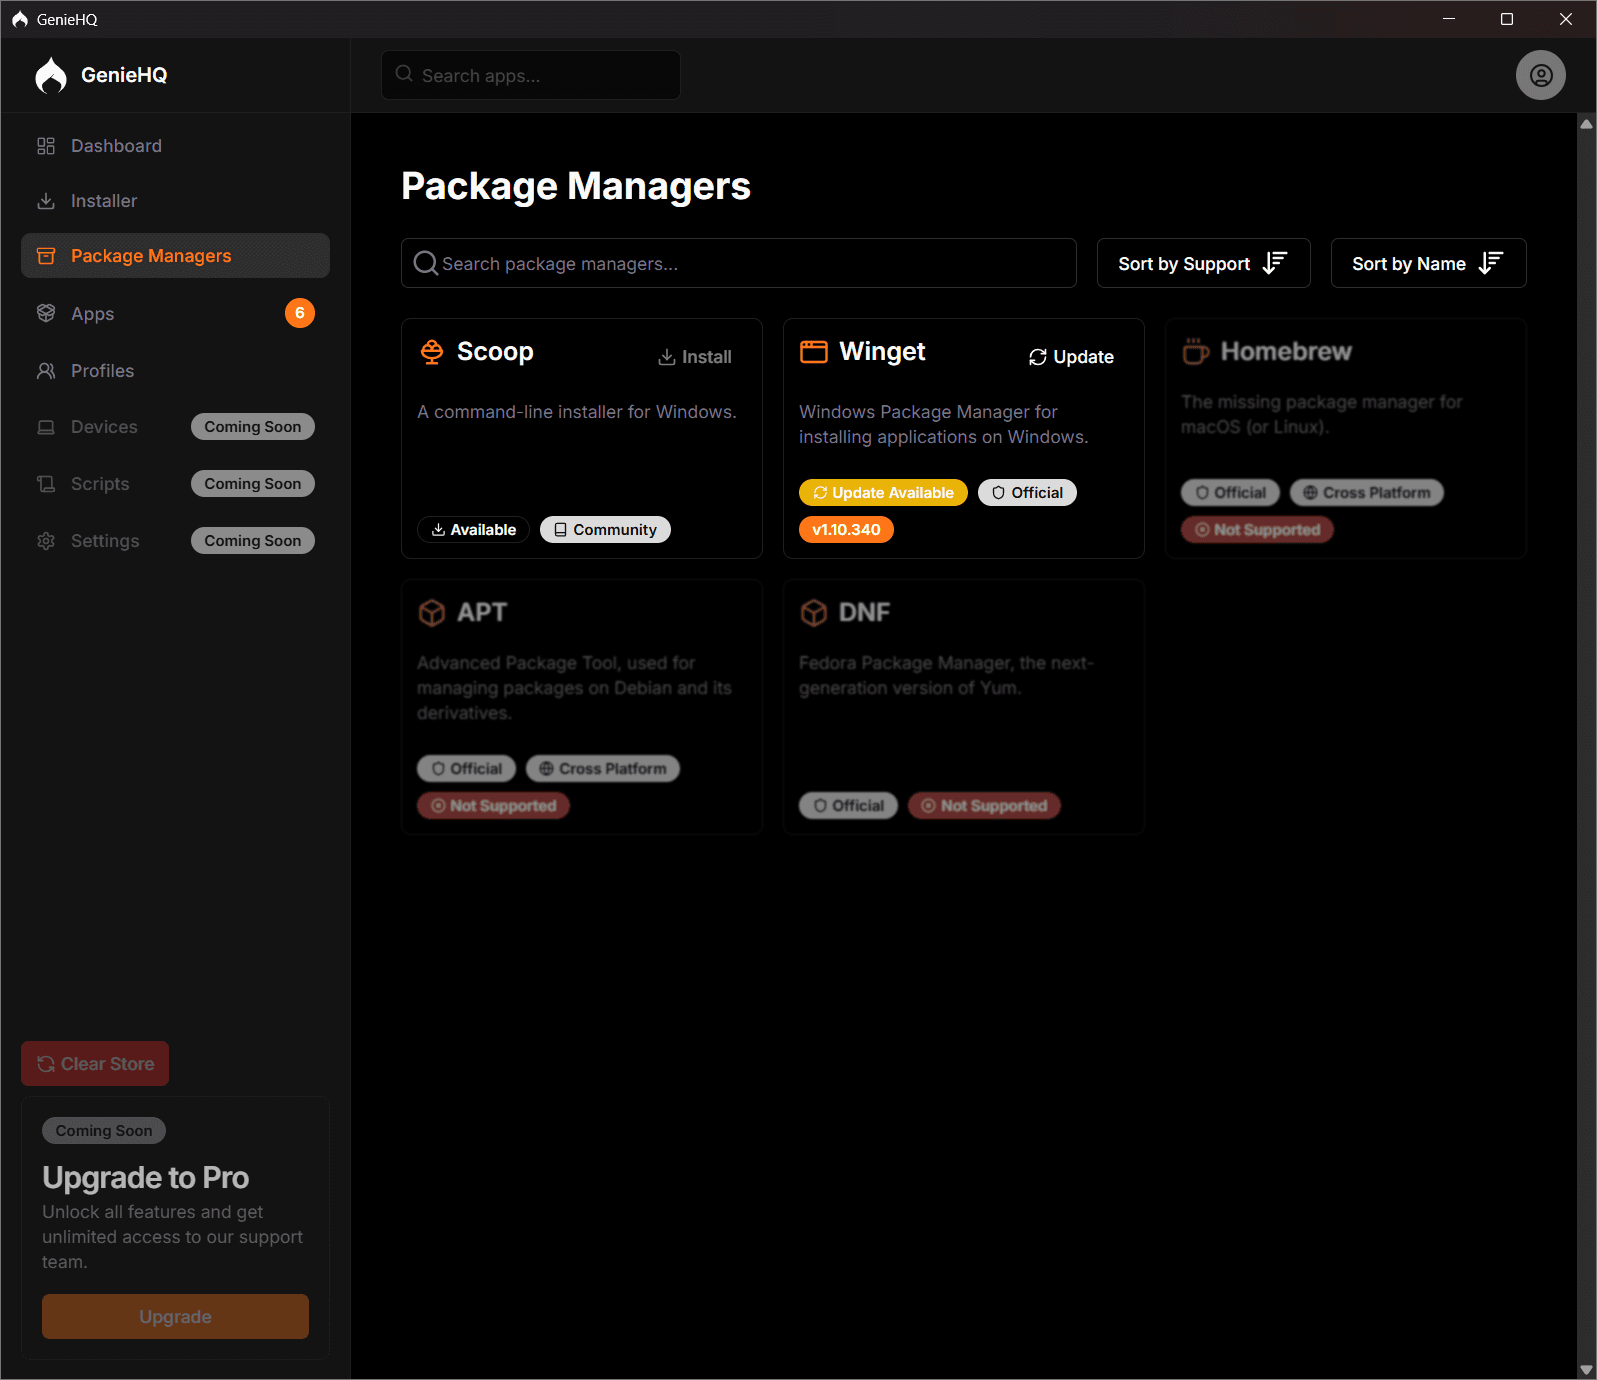
Task: Click the Winget package box icon
Action: tap(814, 352)
